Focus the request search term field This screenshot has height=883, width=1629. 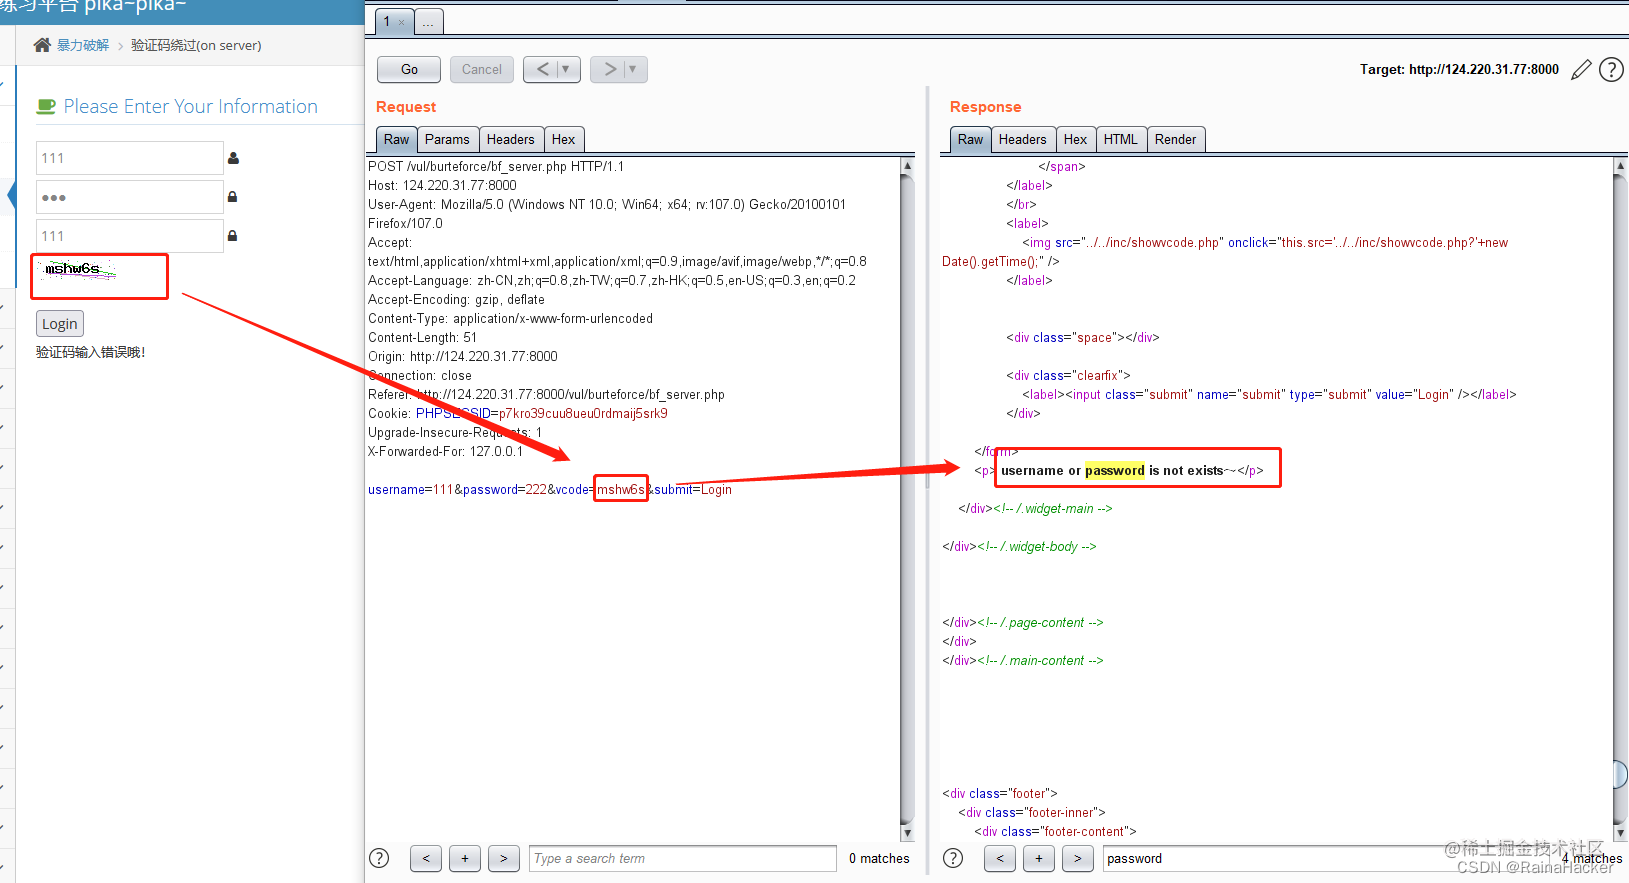[683, 858]
